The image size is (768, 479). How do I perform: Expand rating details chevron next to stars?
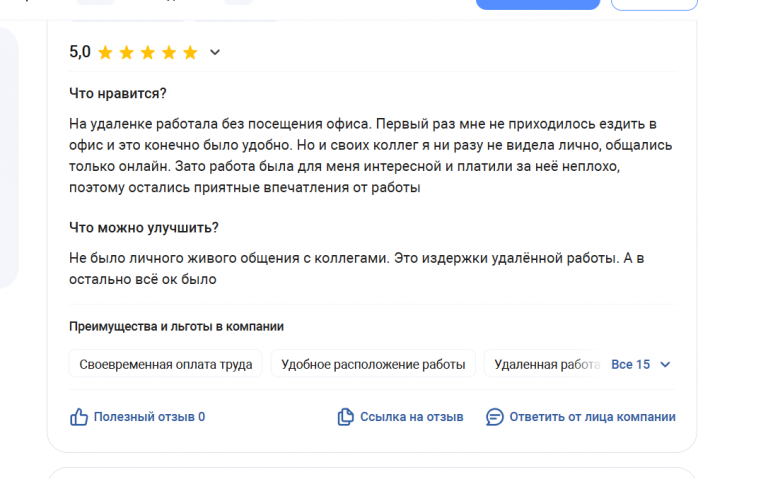215,52
